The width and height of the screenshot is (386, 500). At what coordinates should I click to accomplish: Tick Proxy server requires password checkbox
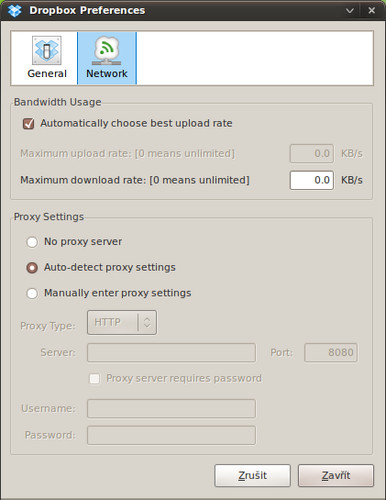tap(94, 379)
